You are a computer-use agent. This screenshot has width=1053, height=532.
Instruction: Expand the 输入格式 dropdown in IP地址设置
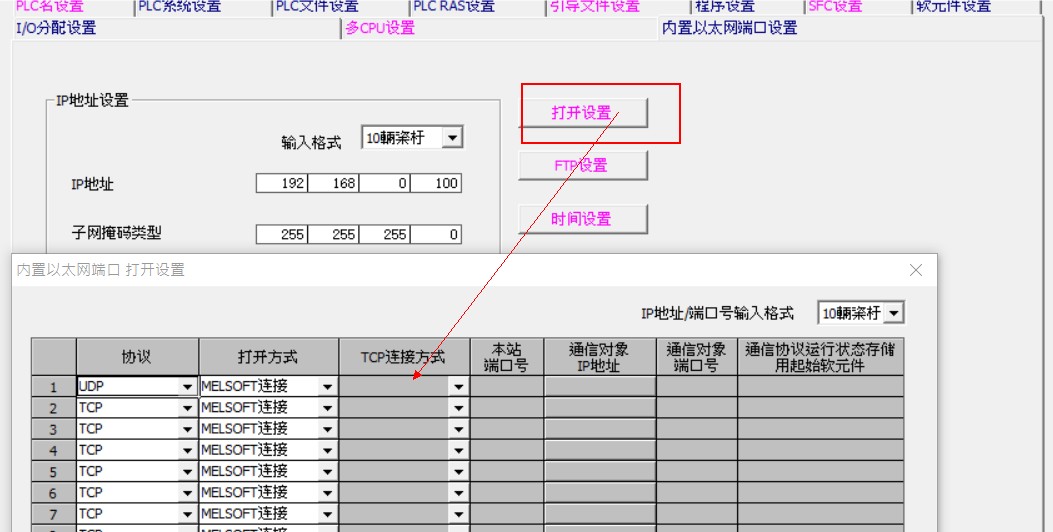tap(452, 138)
